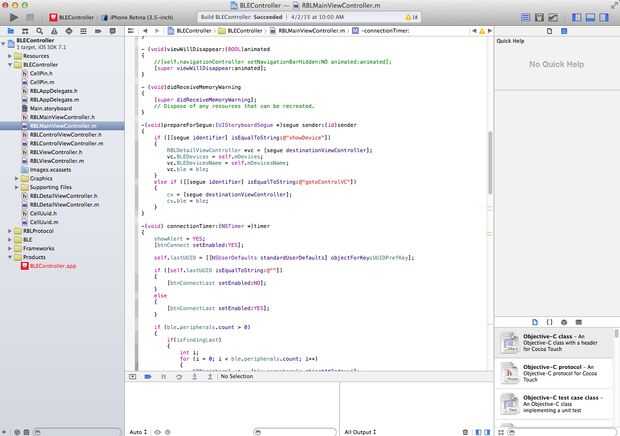Click BLEController folder in jump bar
Viewport: 620px width, 436px height.
[240, 31]
